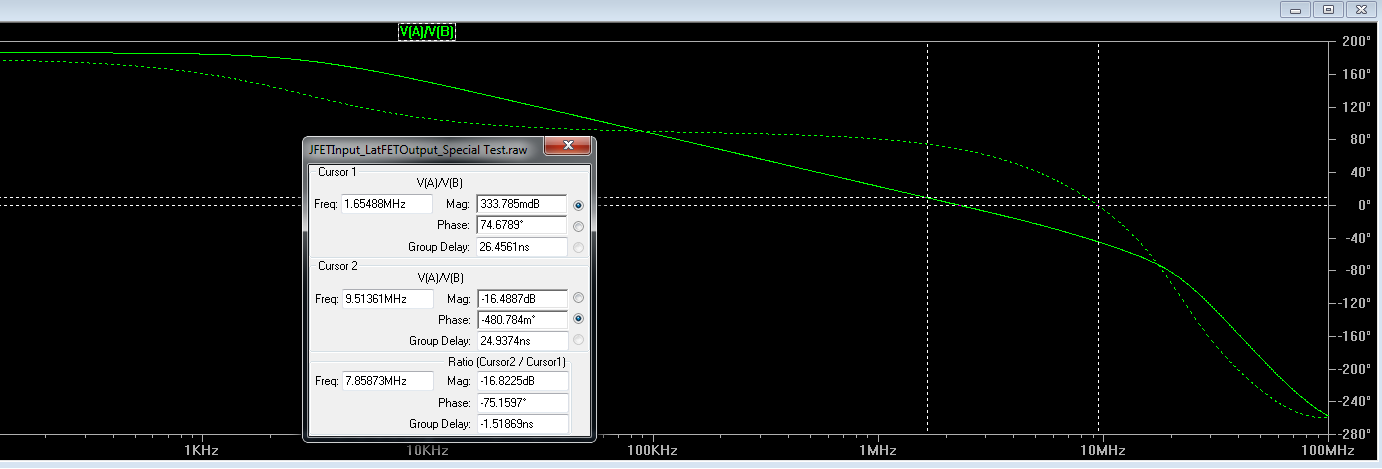The height and width of the screenshot is (469, 1382).
Task: Close the plot window
Action: coord(1359,9)
